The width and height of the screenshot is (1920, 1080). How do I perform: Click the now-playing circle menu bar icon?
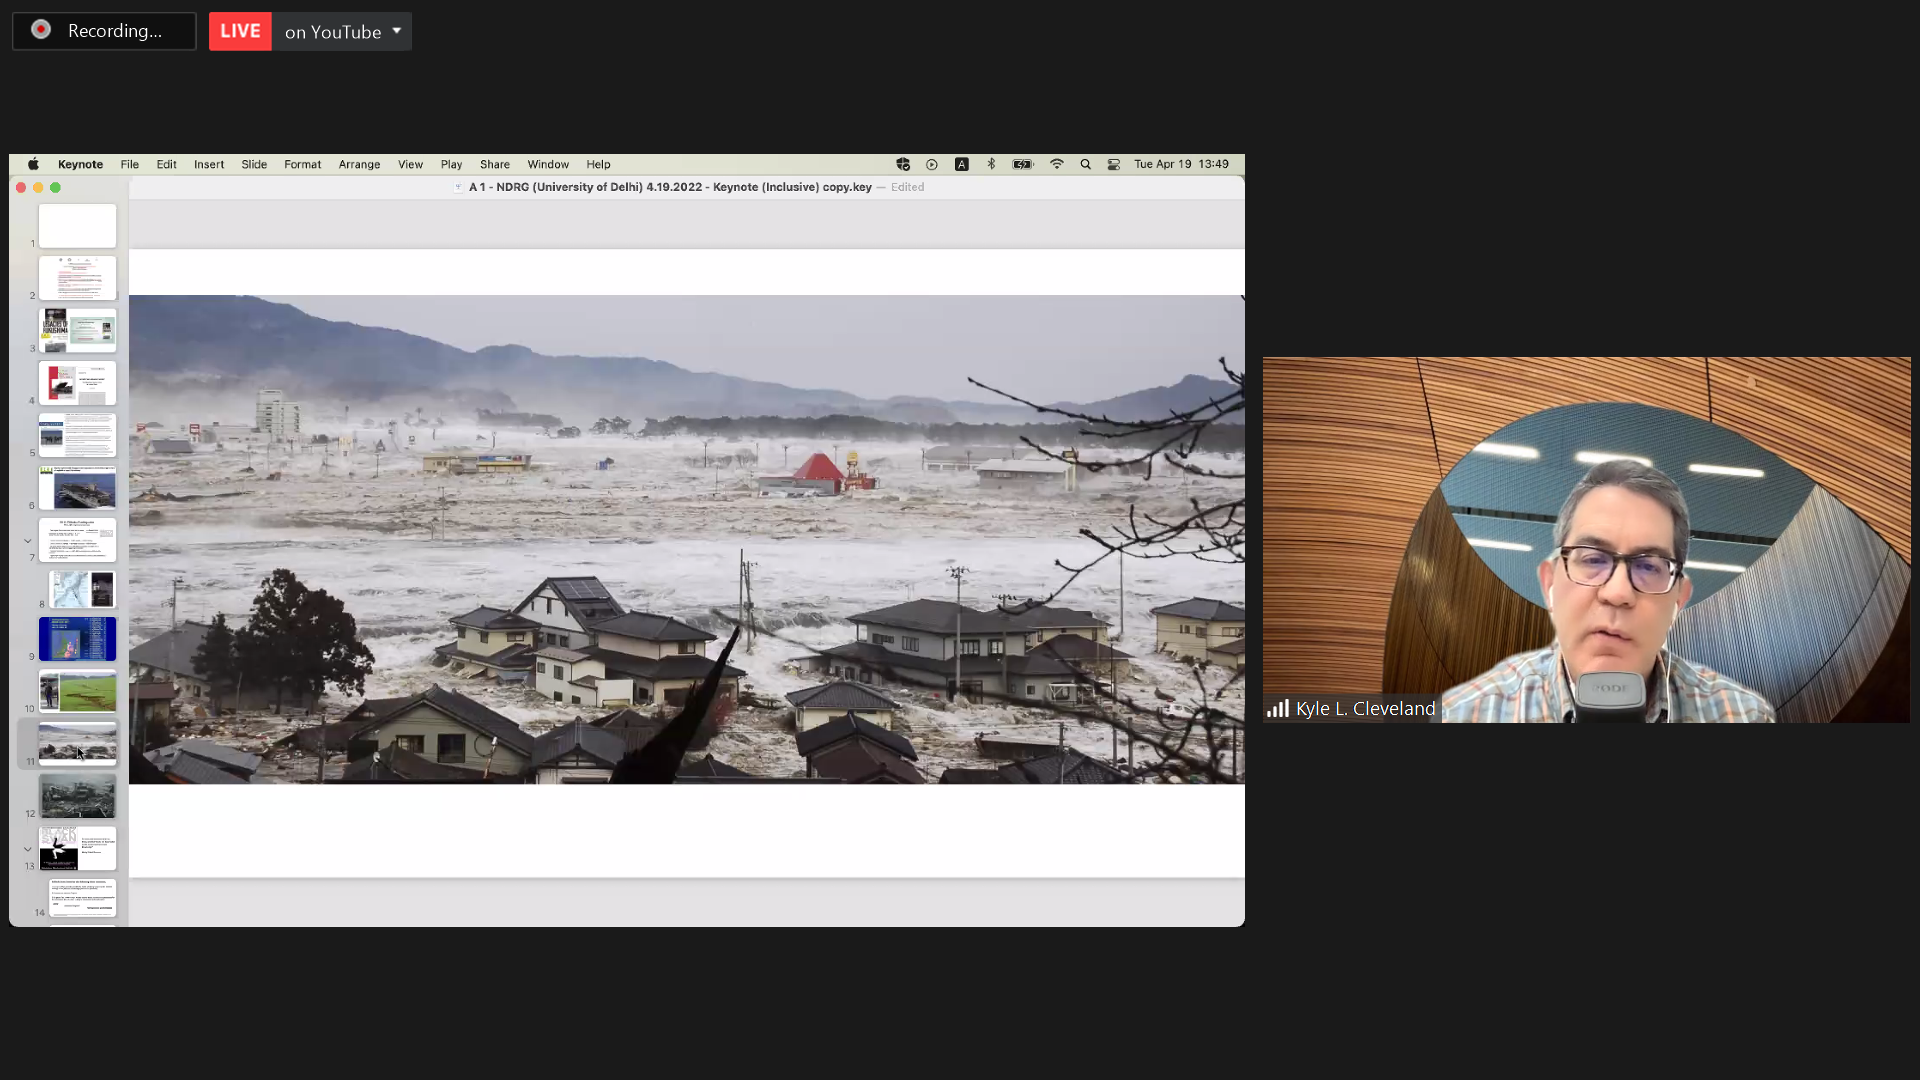931,164
